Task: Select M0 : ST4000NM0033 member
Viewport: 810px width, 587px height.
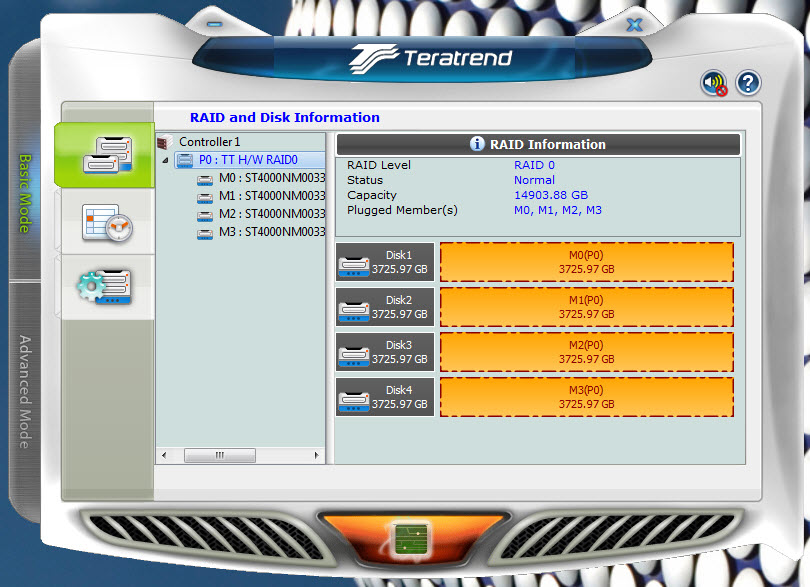Action: [x=272, y=178]
